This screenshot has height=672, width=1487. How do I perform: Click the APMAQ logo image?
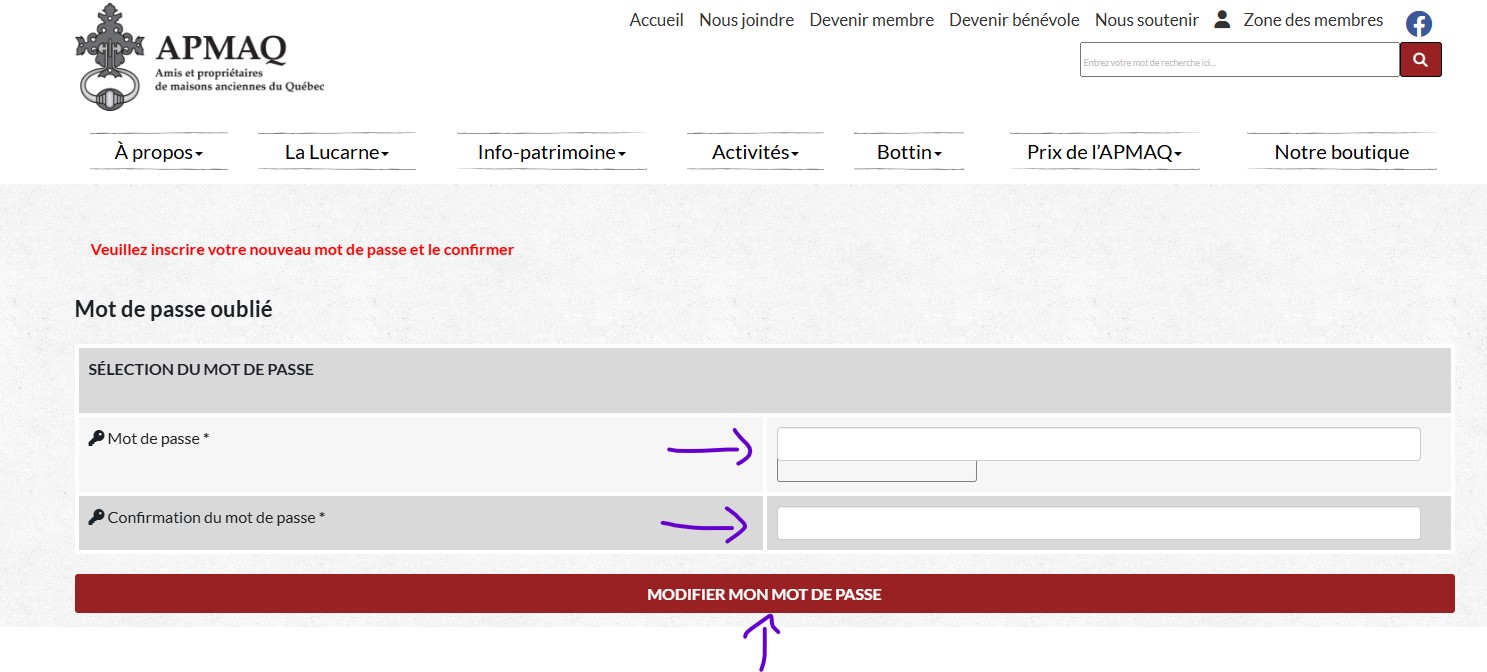[x=199, y=57]
